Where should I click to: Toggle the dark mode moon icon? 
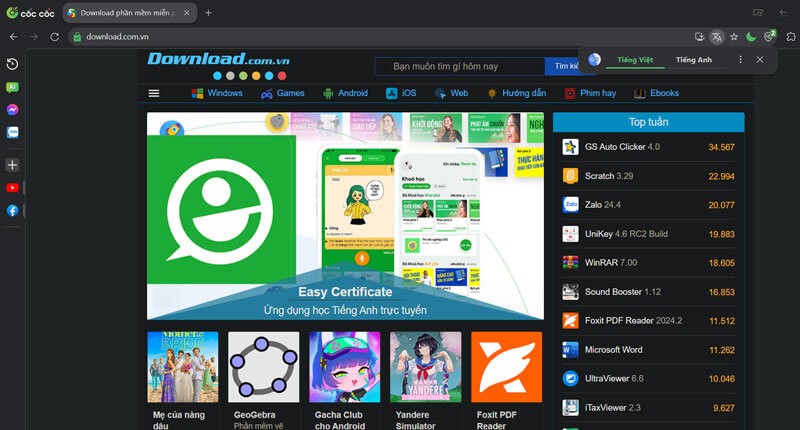click(750, 37)
